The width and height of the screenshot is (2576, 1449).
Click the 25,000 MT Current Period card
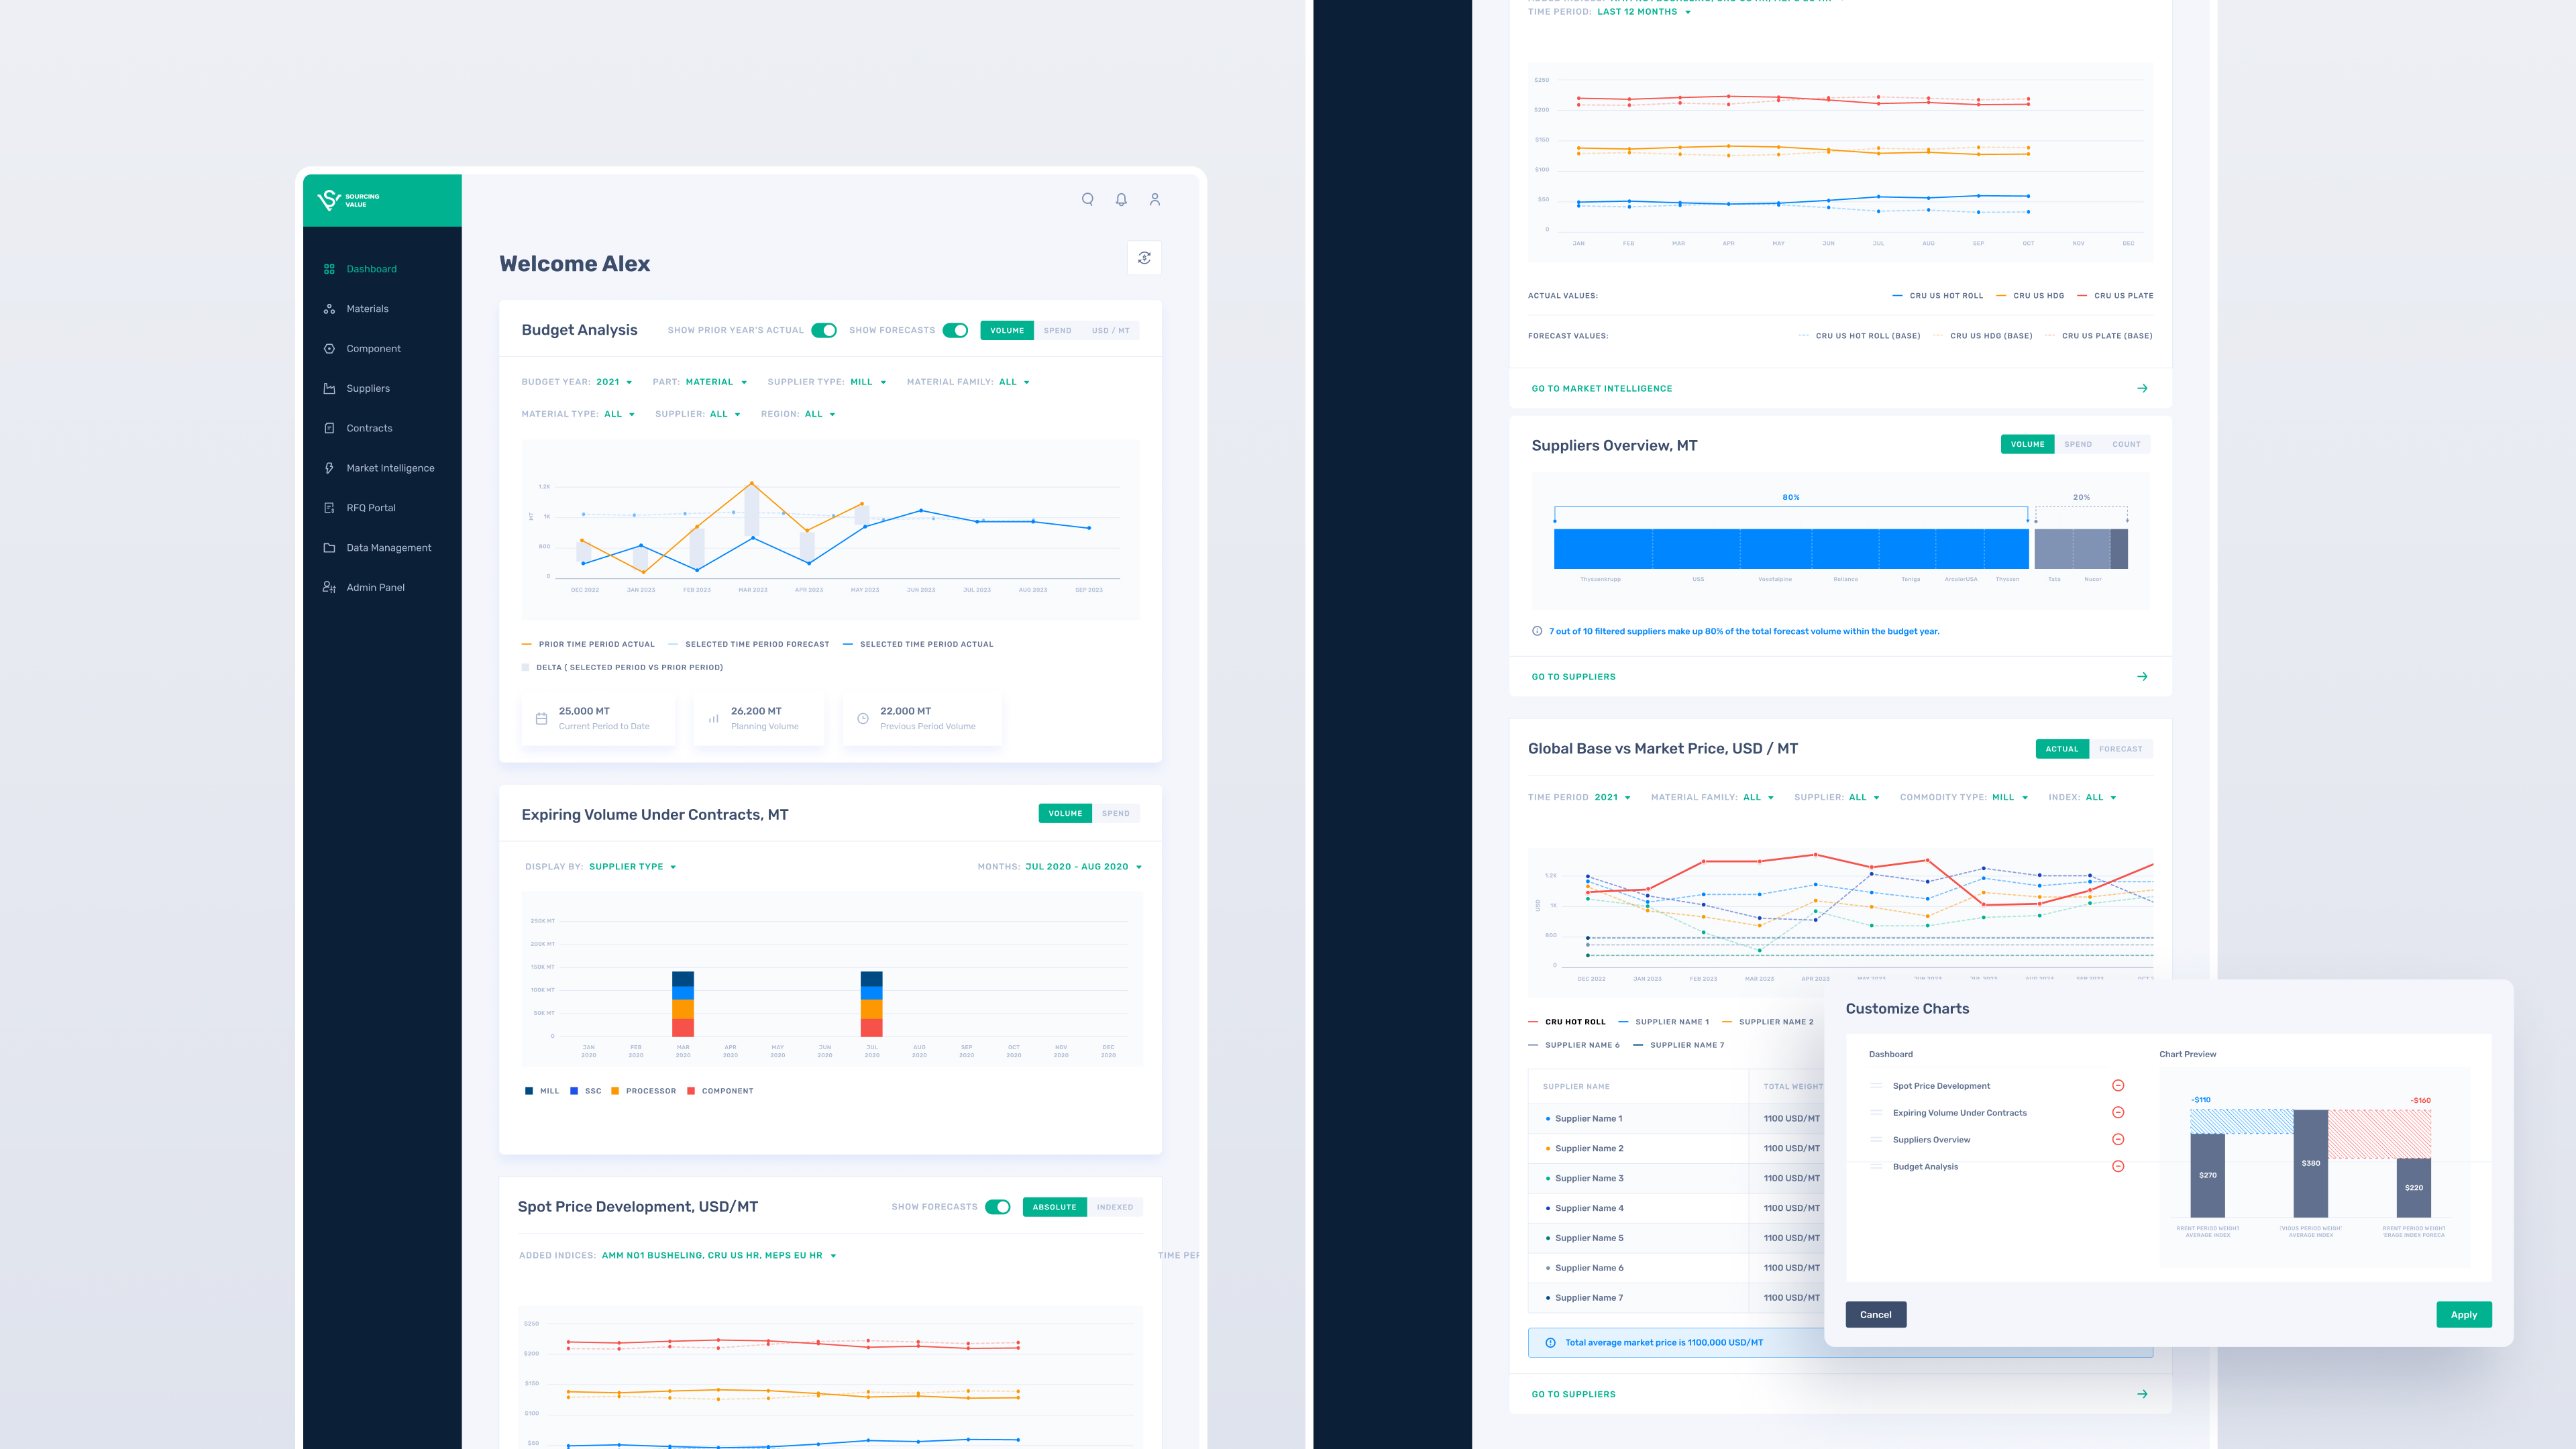coord(597,718)
